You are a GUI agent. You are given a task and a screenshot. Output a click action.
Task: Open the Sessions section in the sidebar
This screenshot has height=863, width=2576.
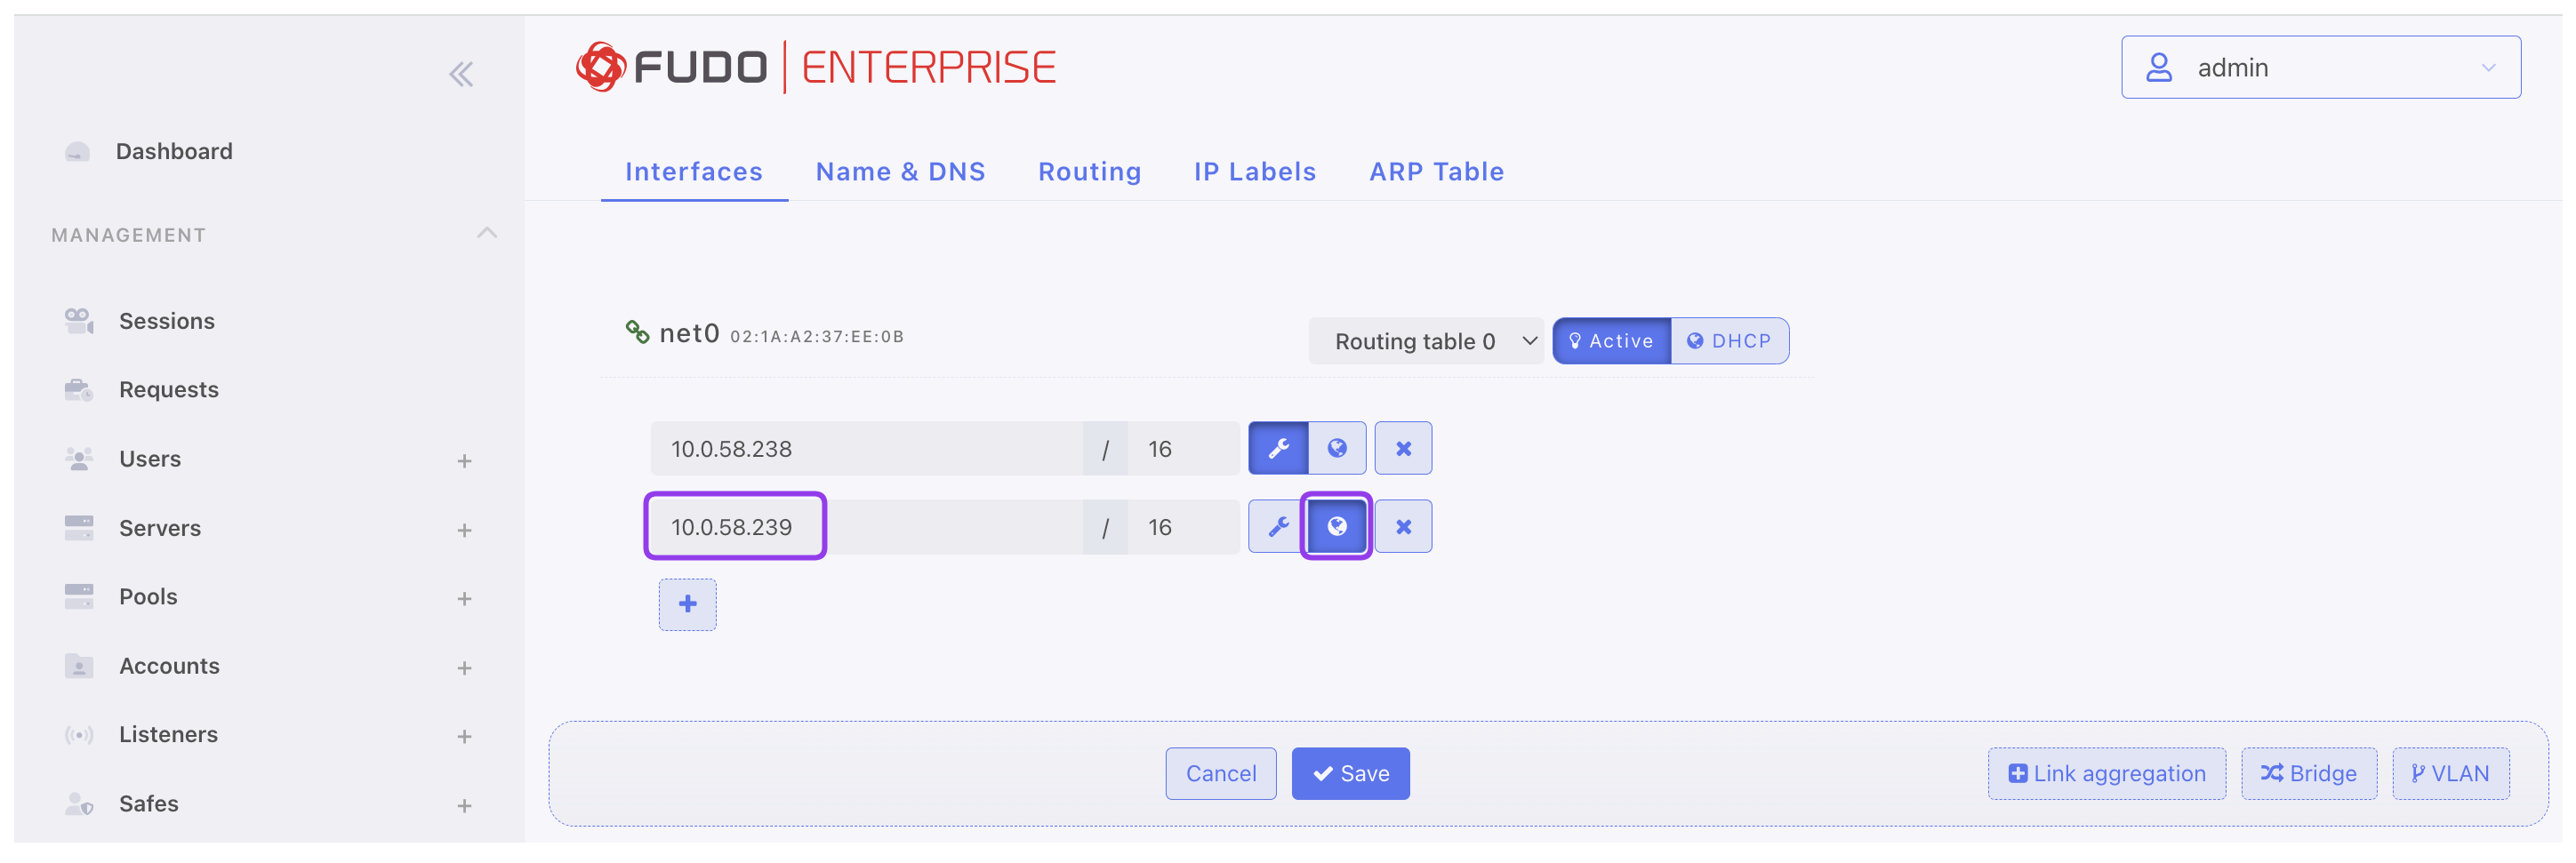pos(166,321)
